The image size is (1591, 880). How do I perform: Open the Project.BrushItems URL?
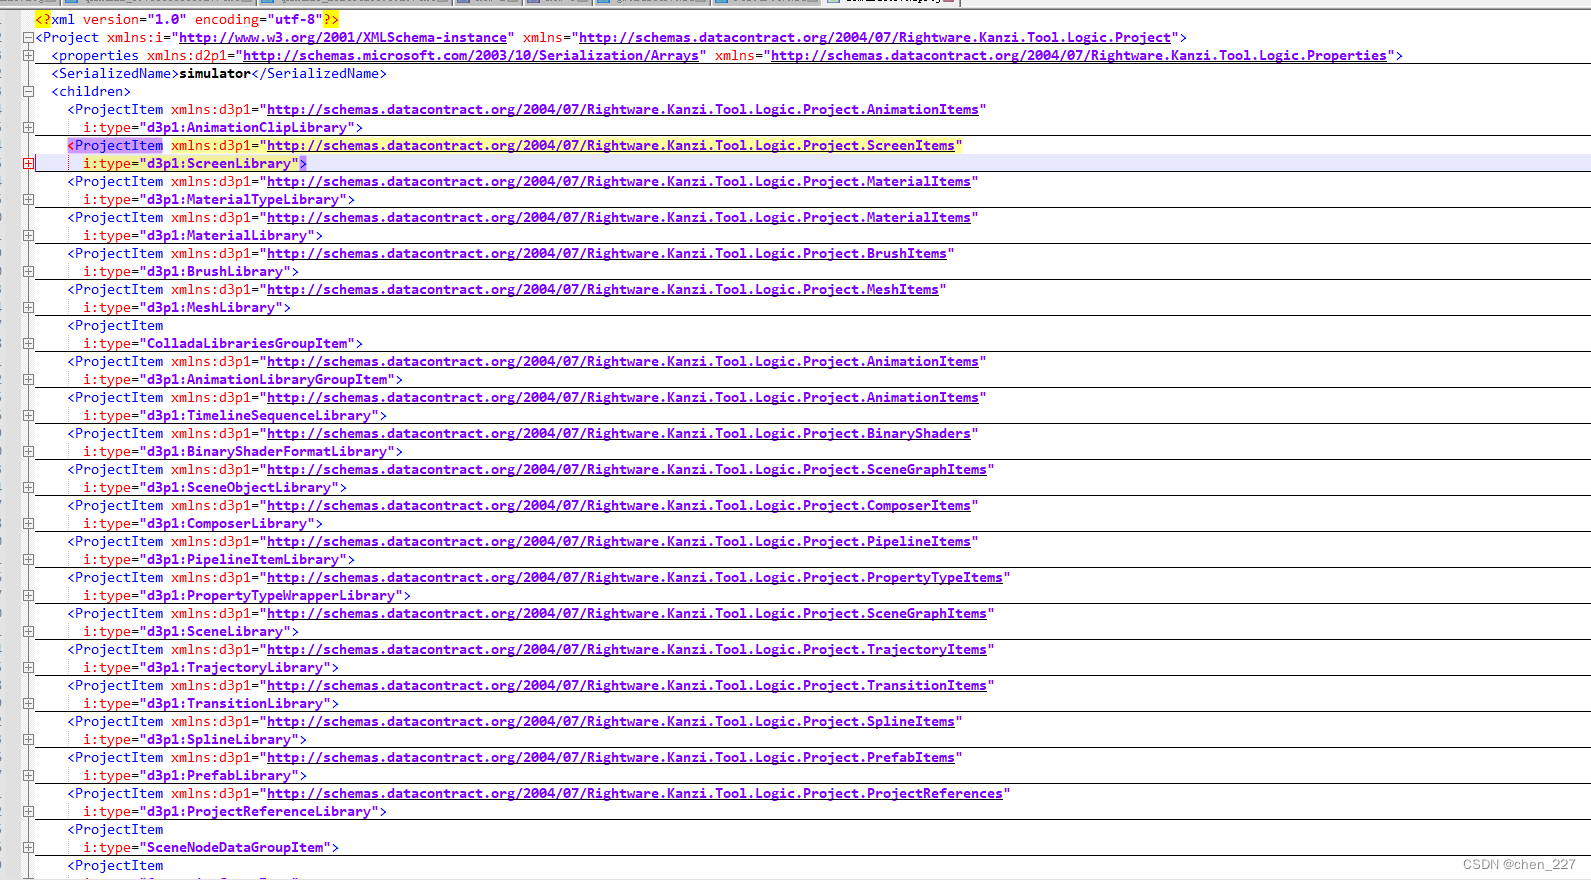tap(607, 254)
